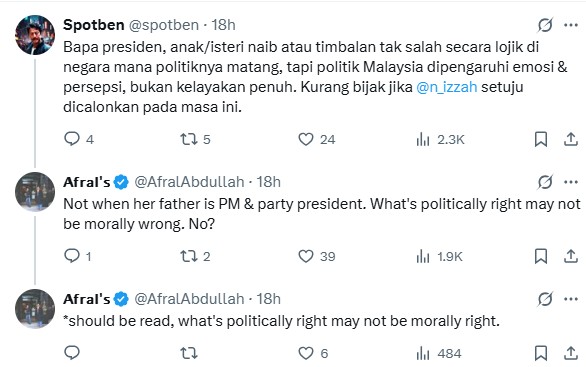Like Spotben's tweet with 24 likes
This screenshot has width=586, height=367.
(x=306, y=139)
